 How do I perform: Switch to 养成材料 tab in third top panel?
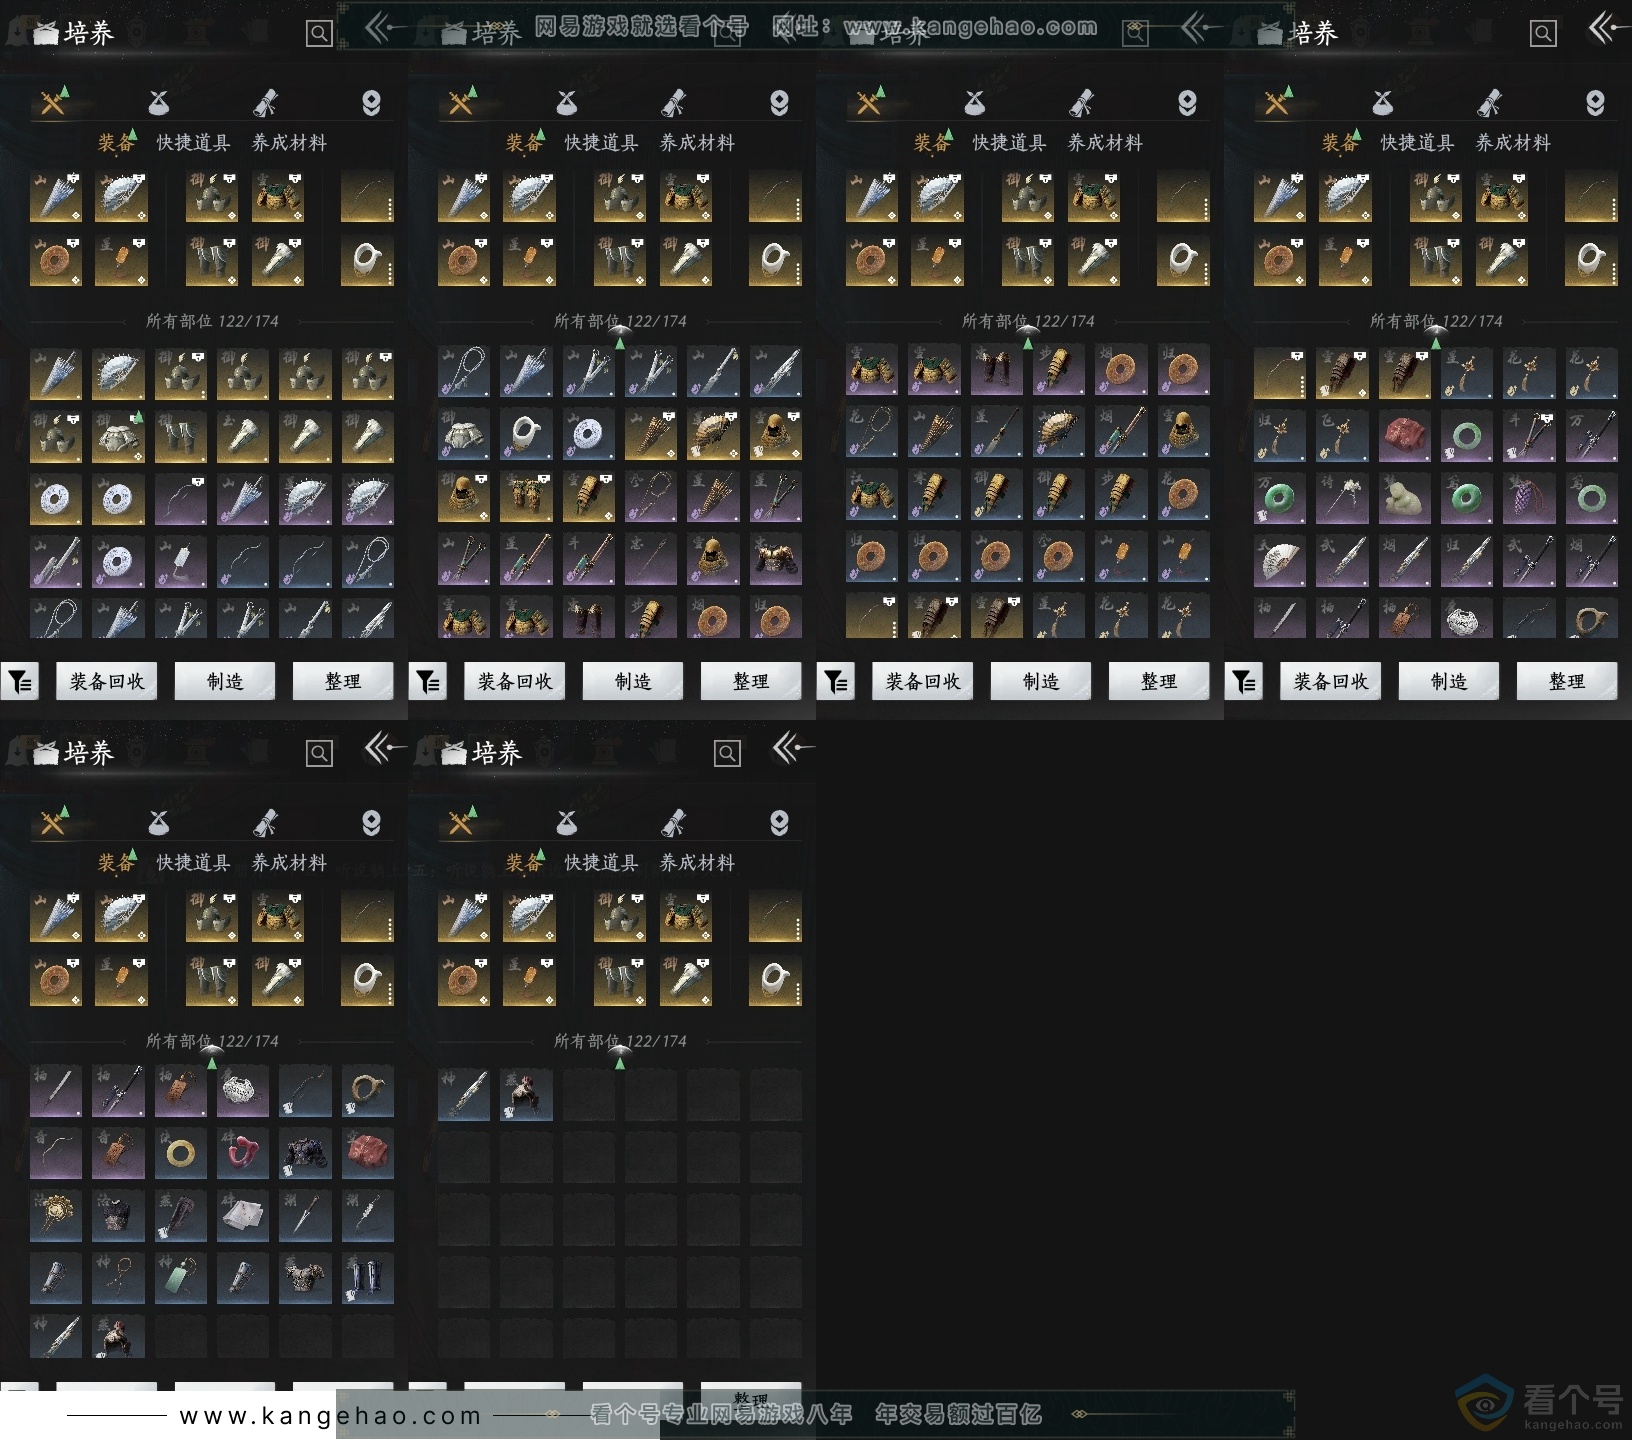(1106, 143)
